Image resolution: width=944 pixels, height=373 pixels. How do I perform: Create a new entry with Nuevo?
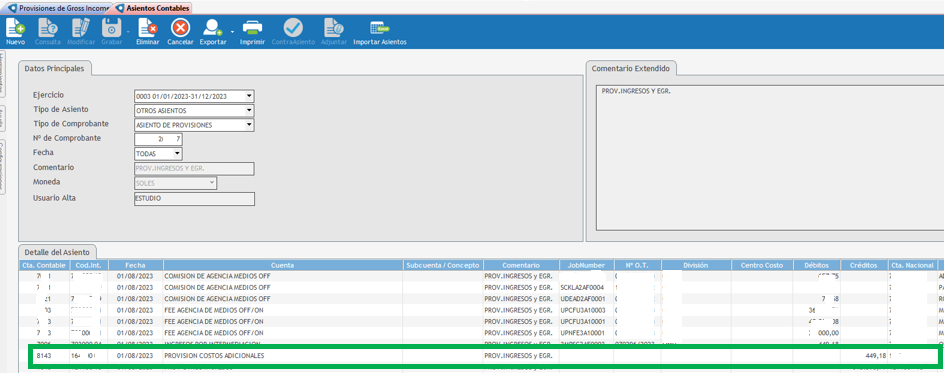point(15,32)
